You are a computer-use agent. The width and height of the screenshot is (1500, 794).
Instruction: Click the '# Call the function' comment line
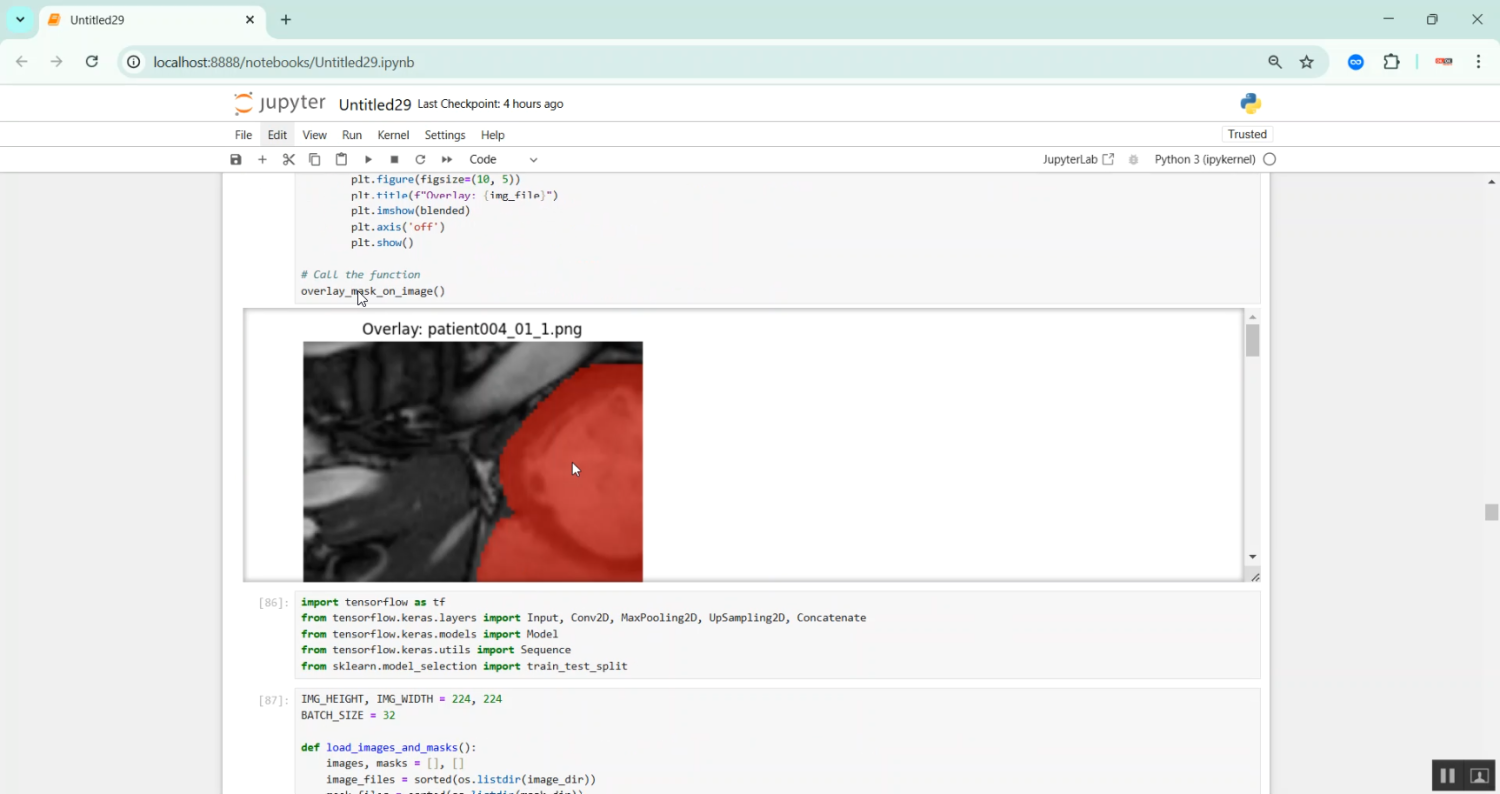(361, 275)
